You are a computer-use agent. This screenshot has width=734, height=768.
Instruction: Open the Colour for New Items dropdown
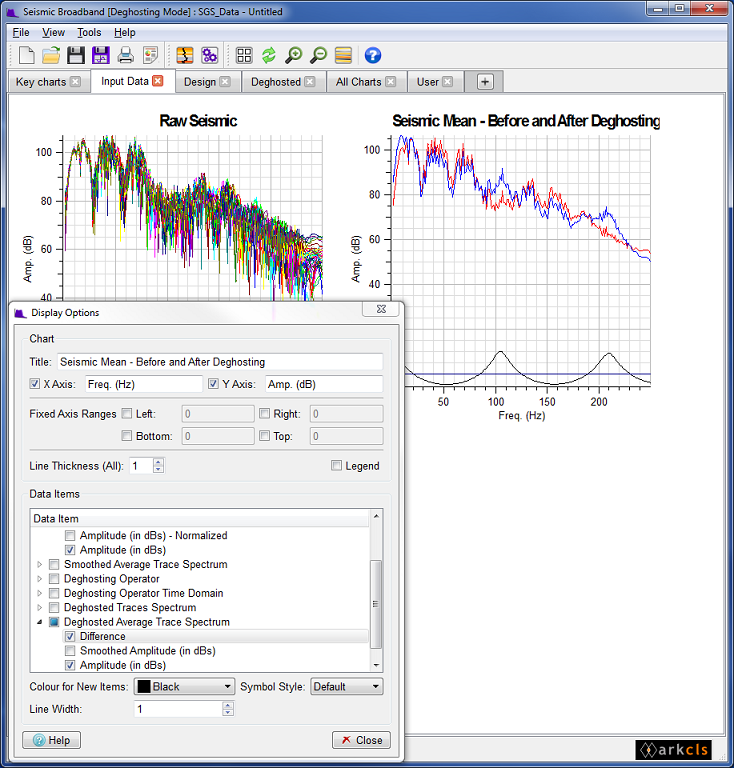(185, 687)
